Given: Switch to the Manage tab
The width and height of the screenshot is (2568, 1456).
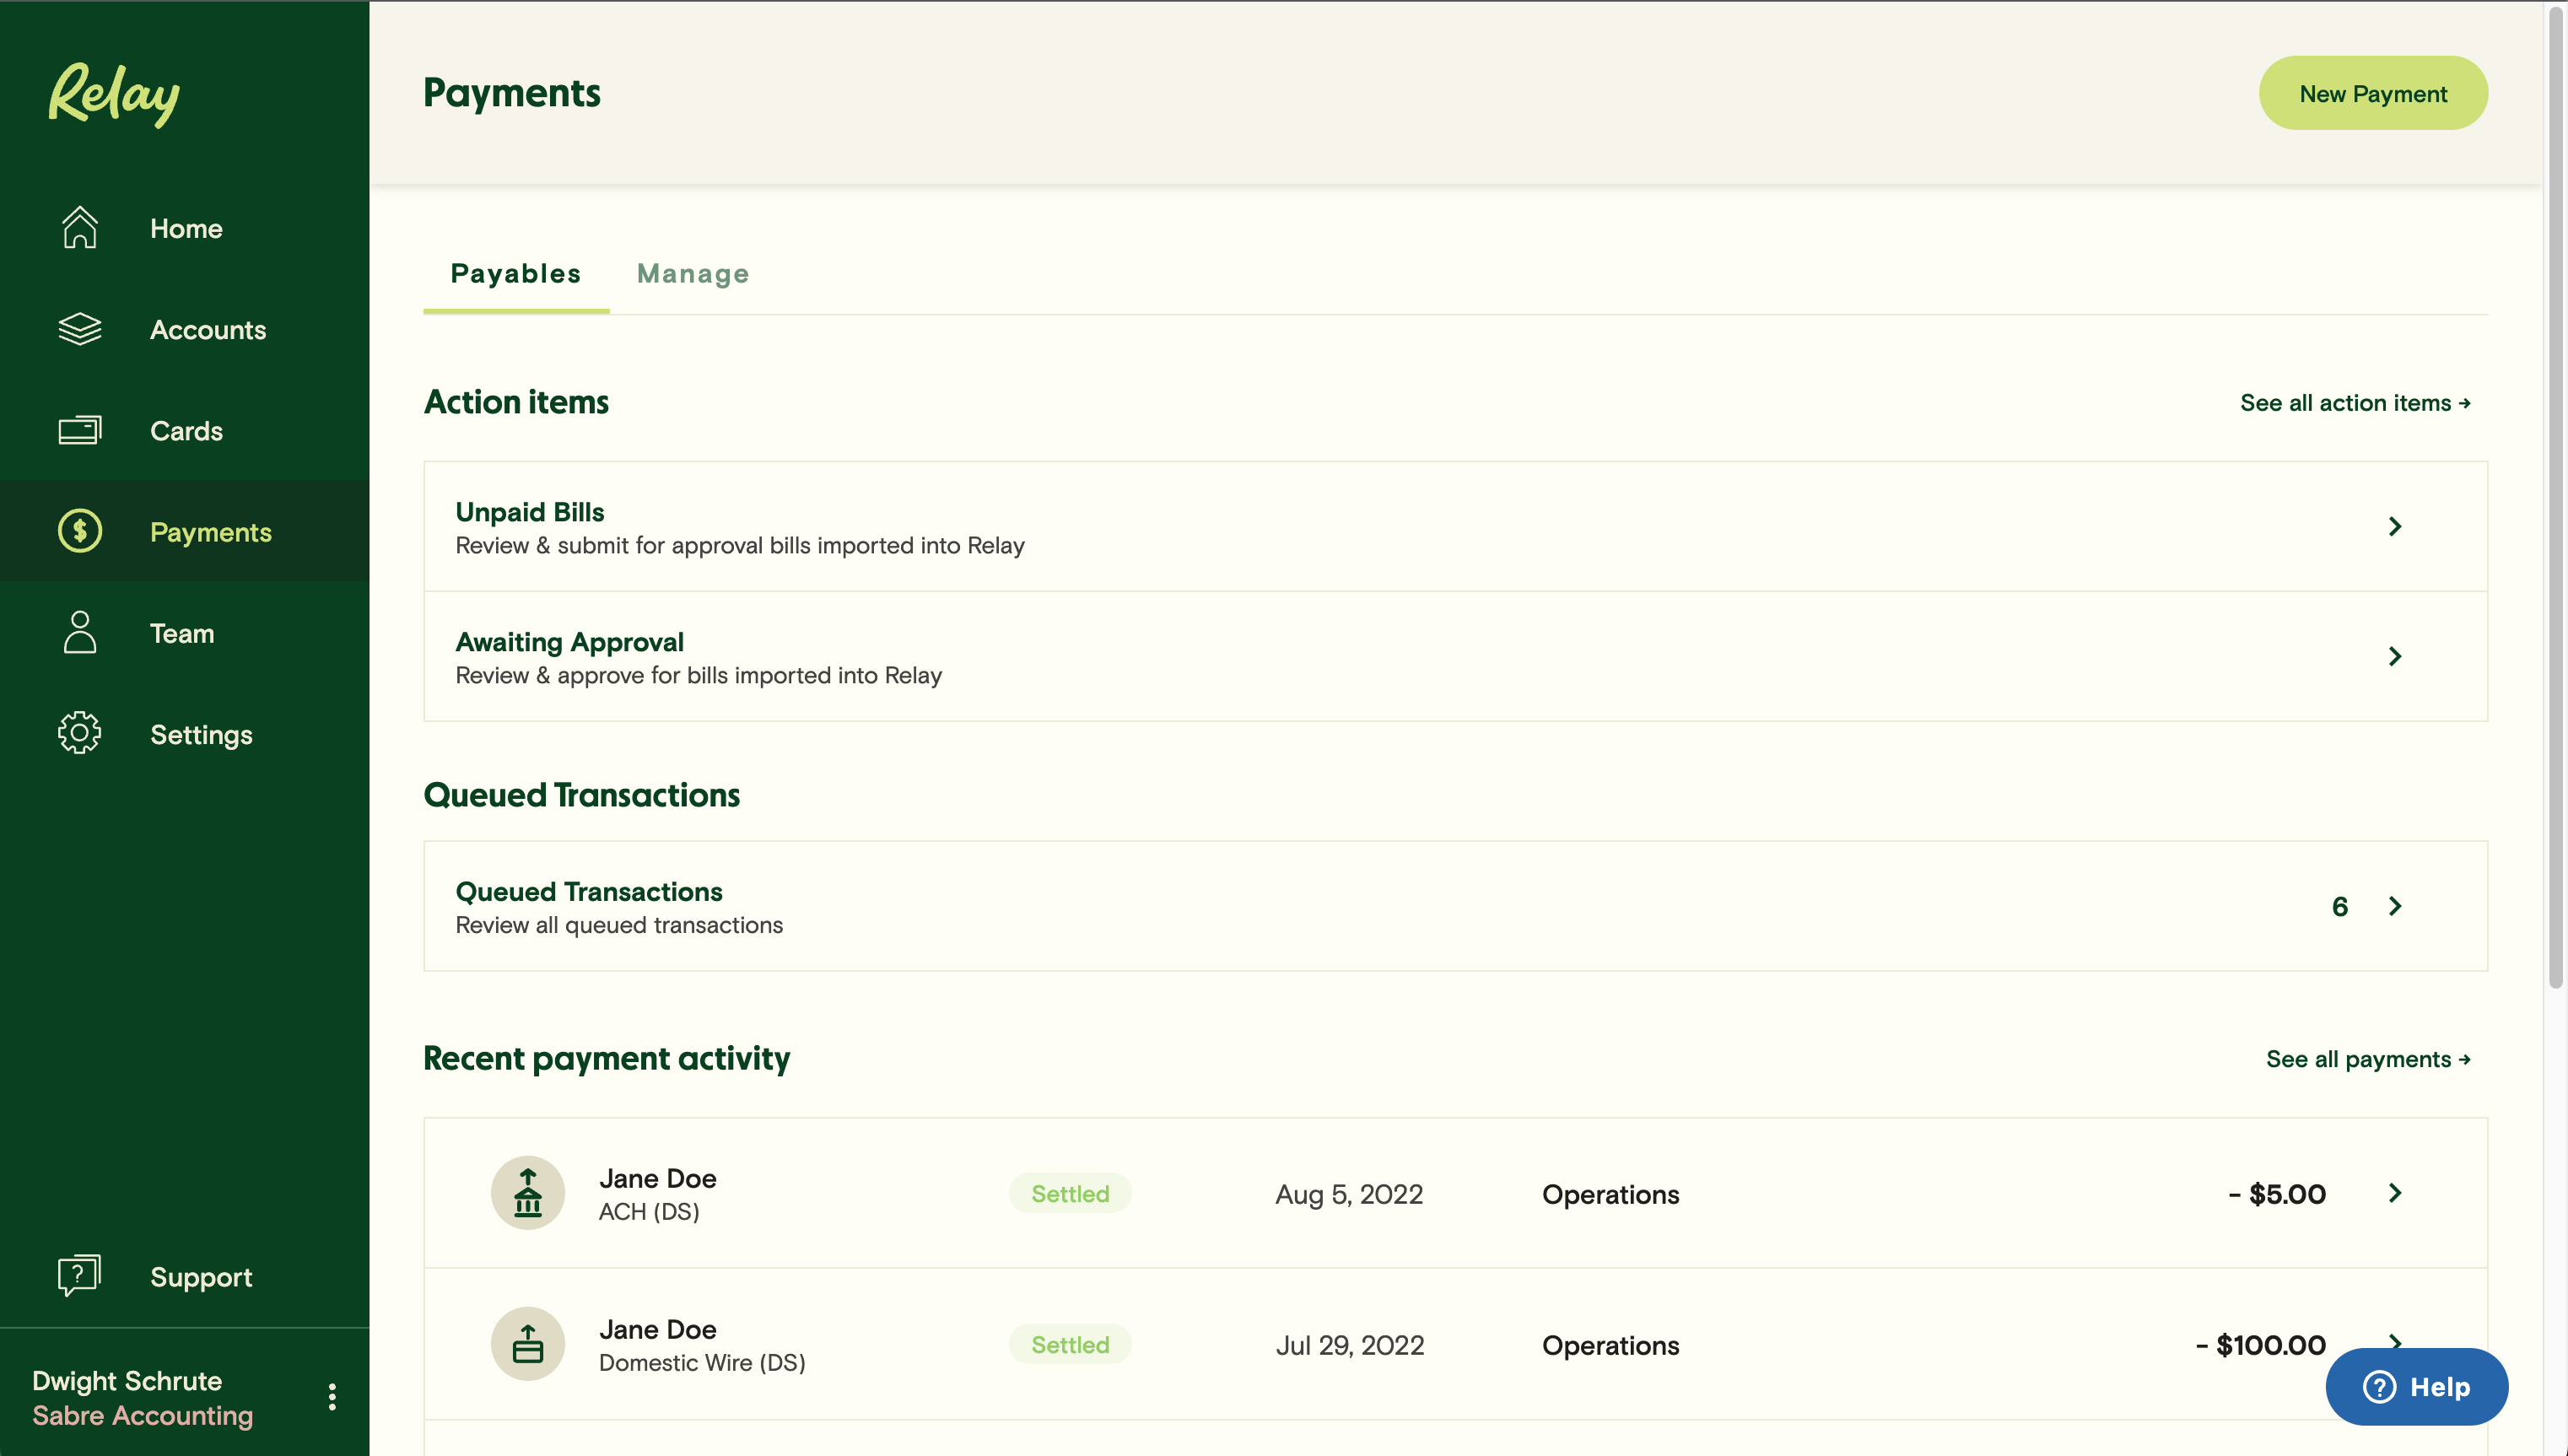Looking at the screenshot, I should (693, 273).
